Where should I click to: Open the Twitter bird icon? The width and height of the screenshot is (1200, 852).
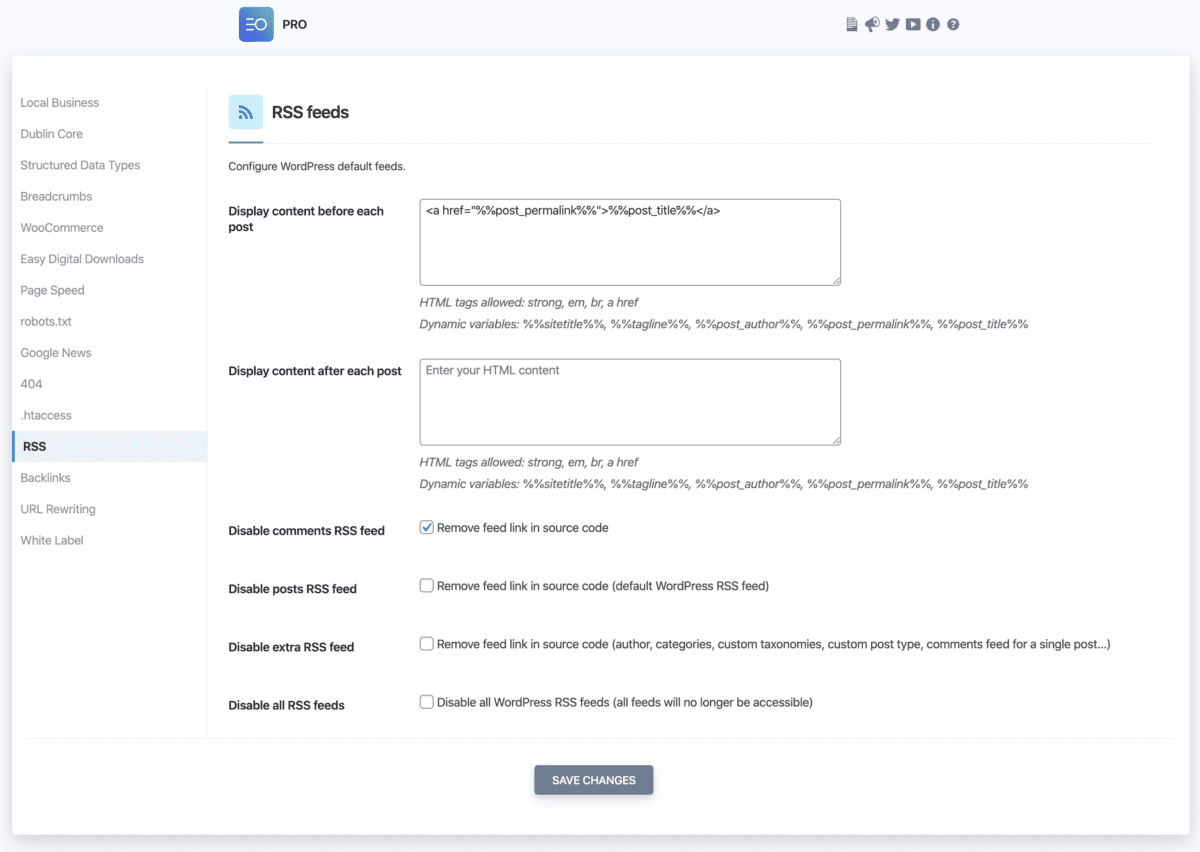point(892,24)
